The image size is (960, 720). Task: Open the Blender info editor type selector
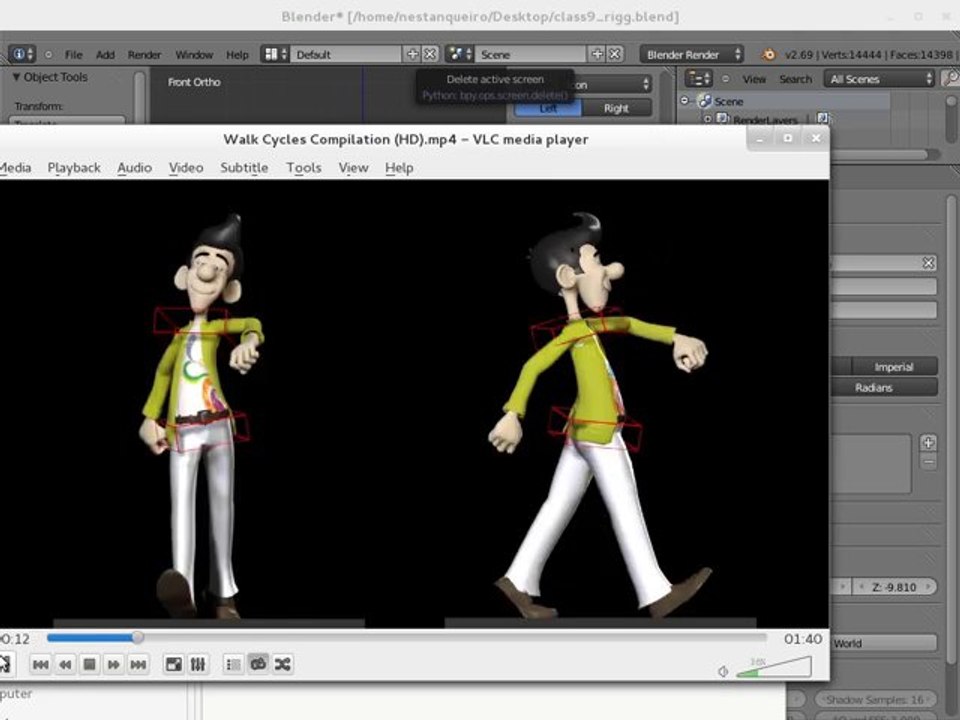pos(22,54)
